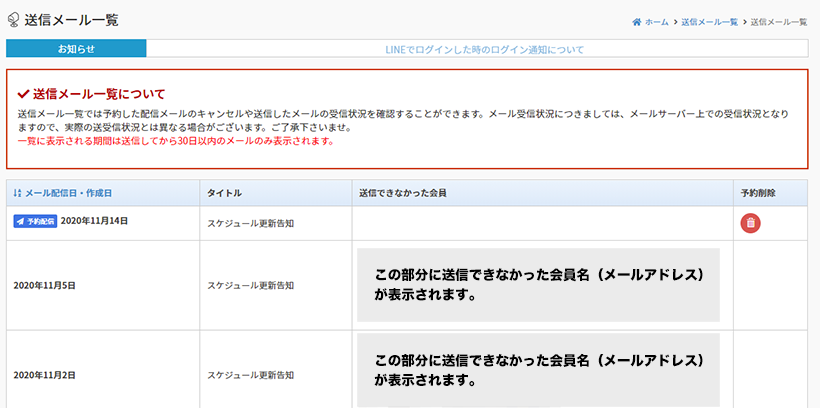Sort by メール配信日・作成日 column header
This screenshot has width=820, height=408.
[68, 192]
